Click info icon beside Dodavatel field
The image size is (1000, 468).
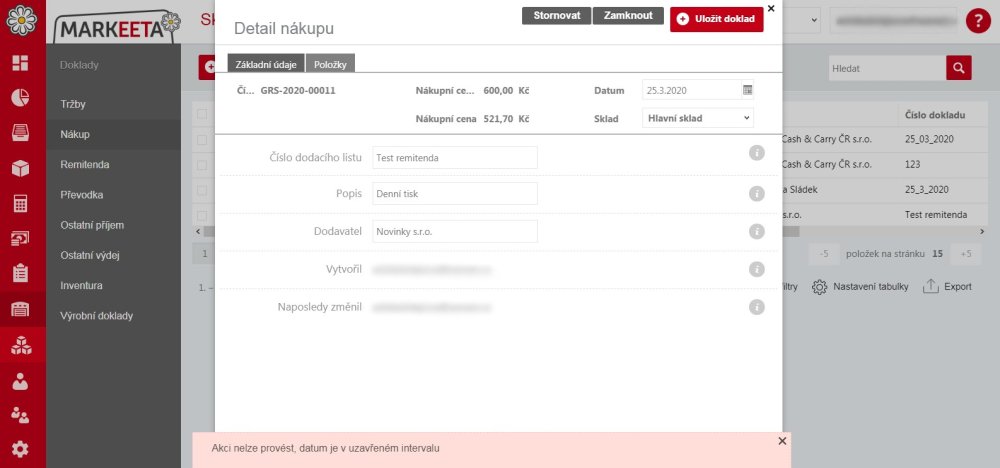click(x=756, y=231)
